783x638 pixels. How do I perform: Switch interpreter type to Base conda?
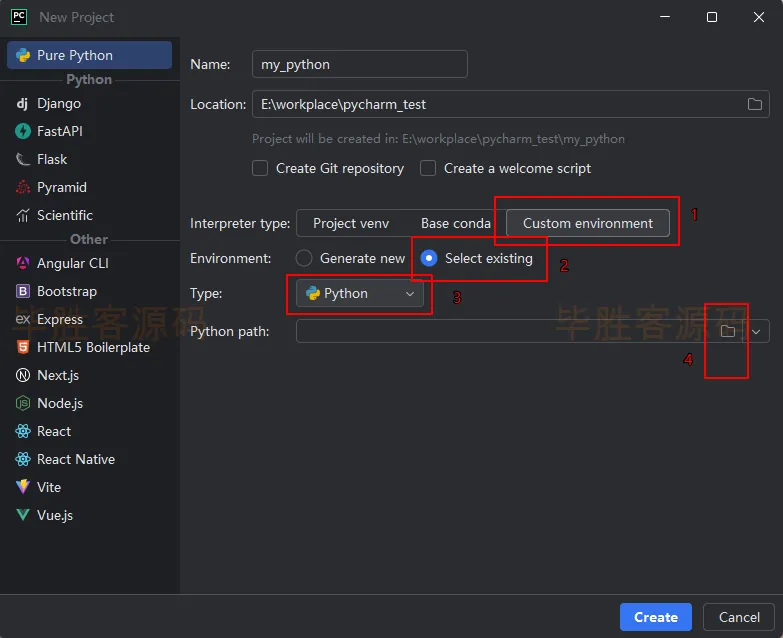click(x=455, y=223)
